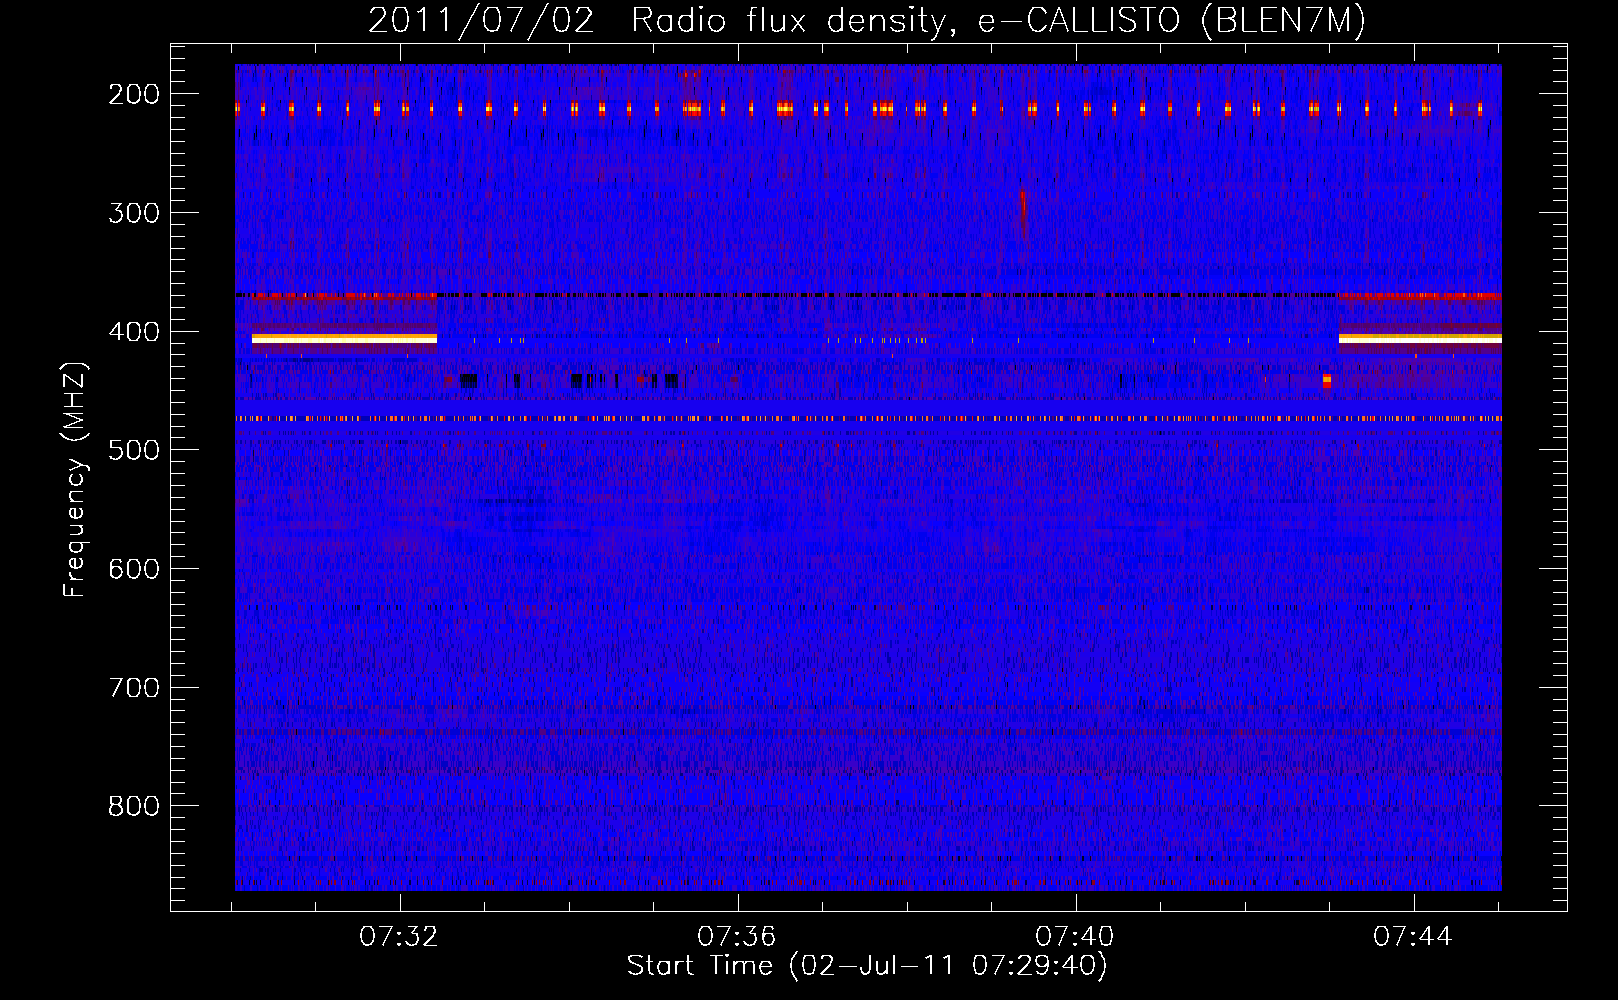Click the 600 frequency tick label
The image size is (1618, 1000).
pos(134,569)
